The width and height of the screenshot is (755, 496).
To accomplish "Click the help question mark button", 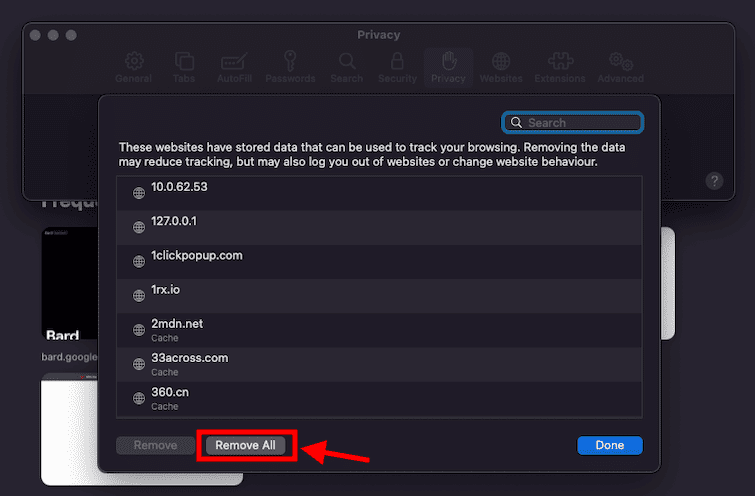I will click(x=714, y=181).
